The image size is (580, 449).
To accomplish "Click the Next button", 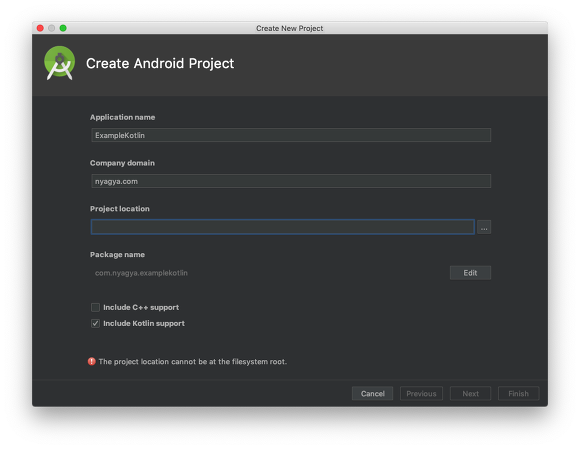I will 471,394.
